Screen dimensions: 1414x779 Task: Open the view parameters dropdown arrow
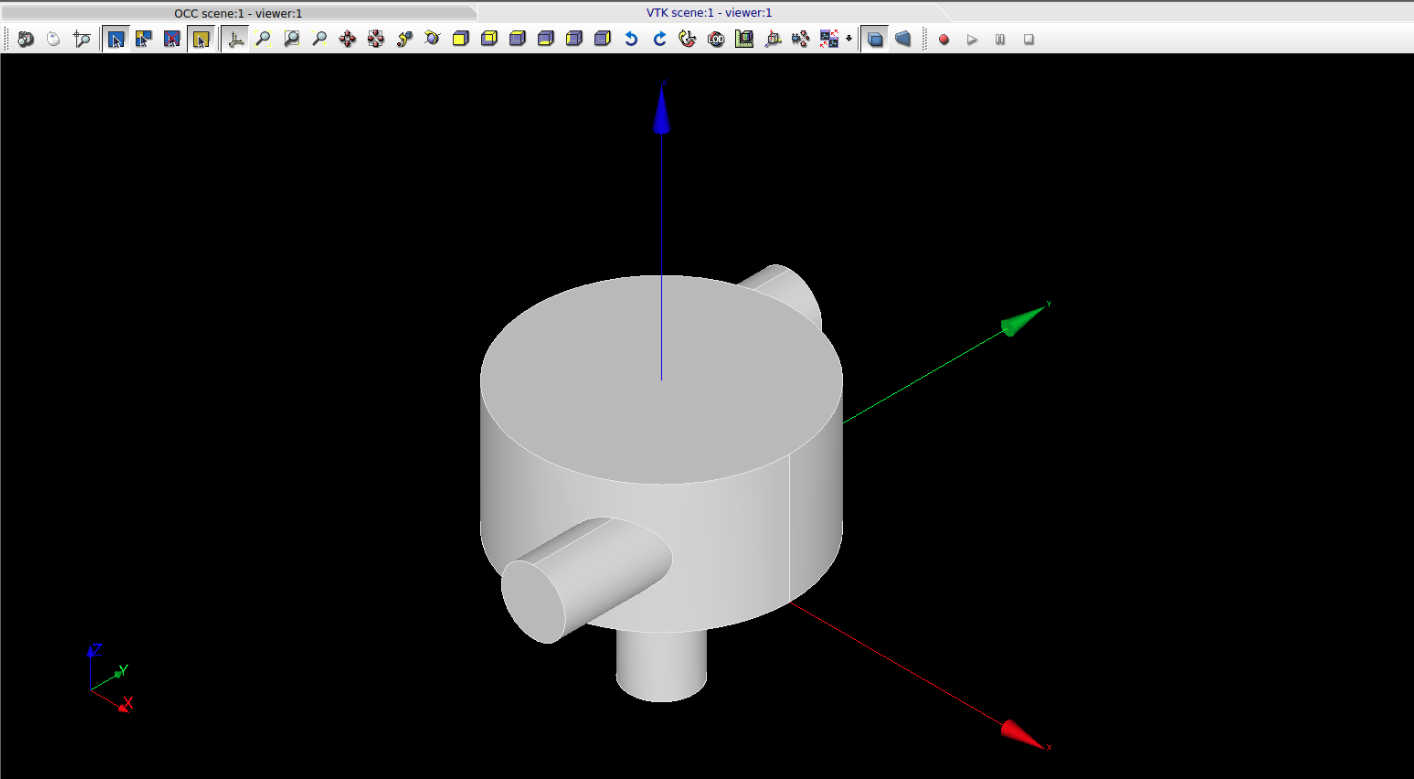click(x=848, y=39)
